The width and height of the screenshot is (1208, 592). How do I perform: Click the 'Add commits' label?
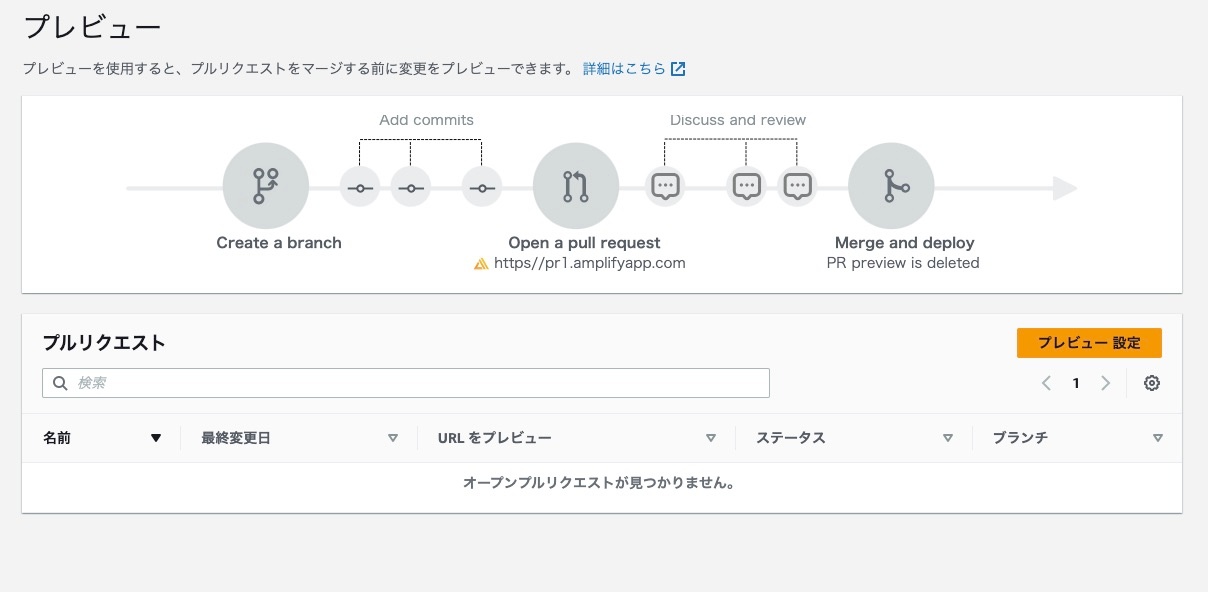click(426, 120)
